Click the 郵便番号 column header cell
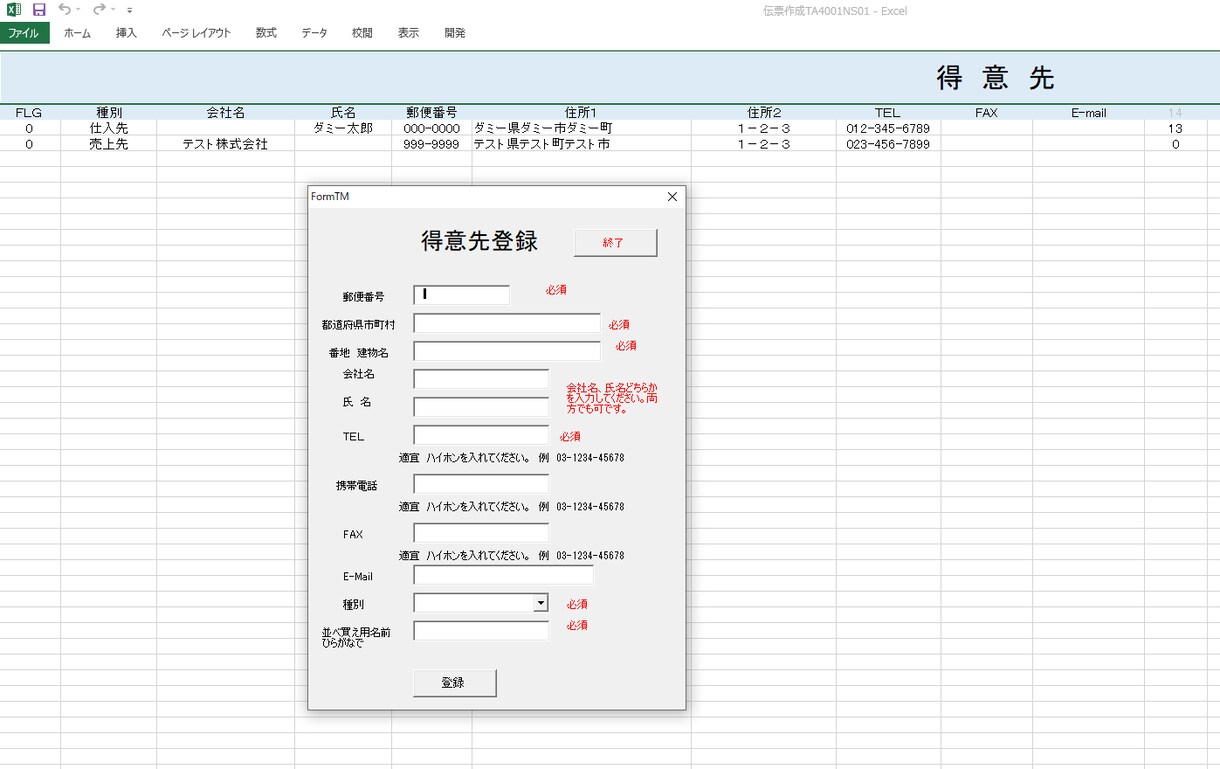This screenshot has width=1220, height=769. (x=432, y=113)
